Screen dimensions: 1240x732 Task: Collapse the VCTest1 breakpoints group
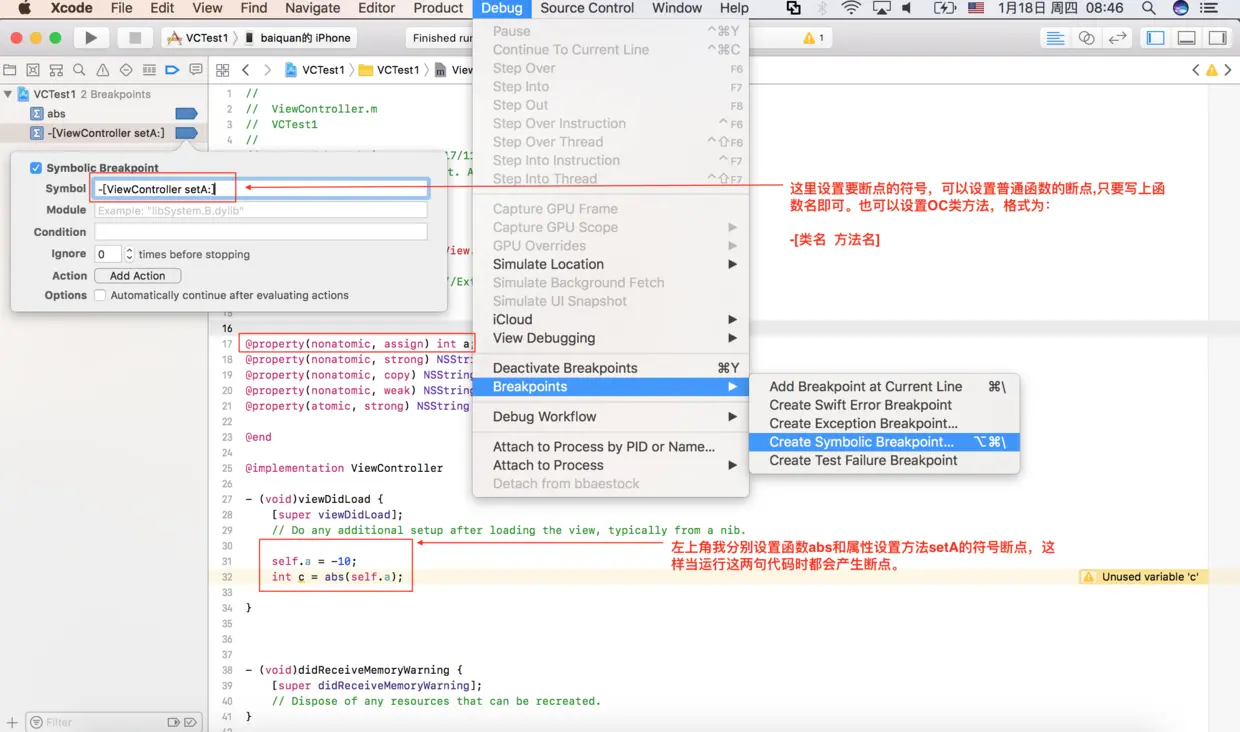(8, 94)
